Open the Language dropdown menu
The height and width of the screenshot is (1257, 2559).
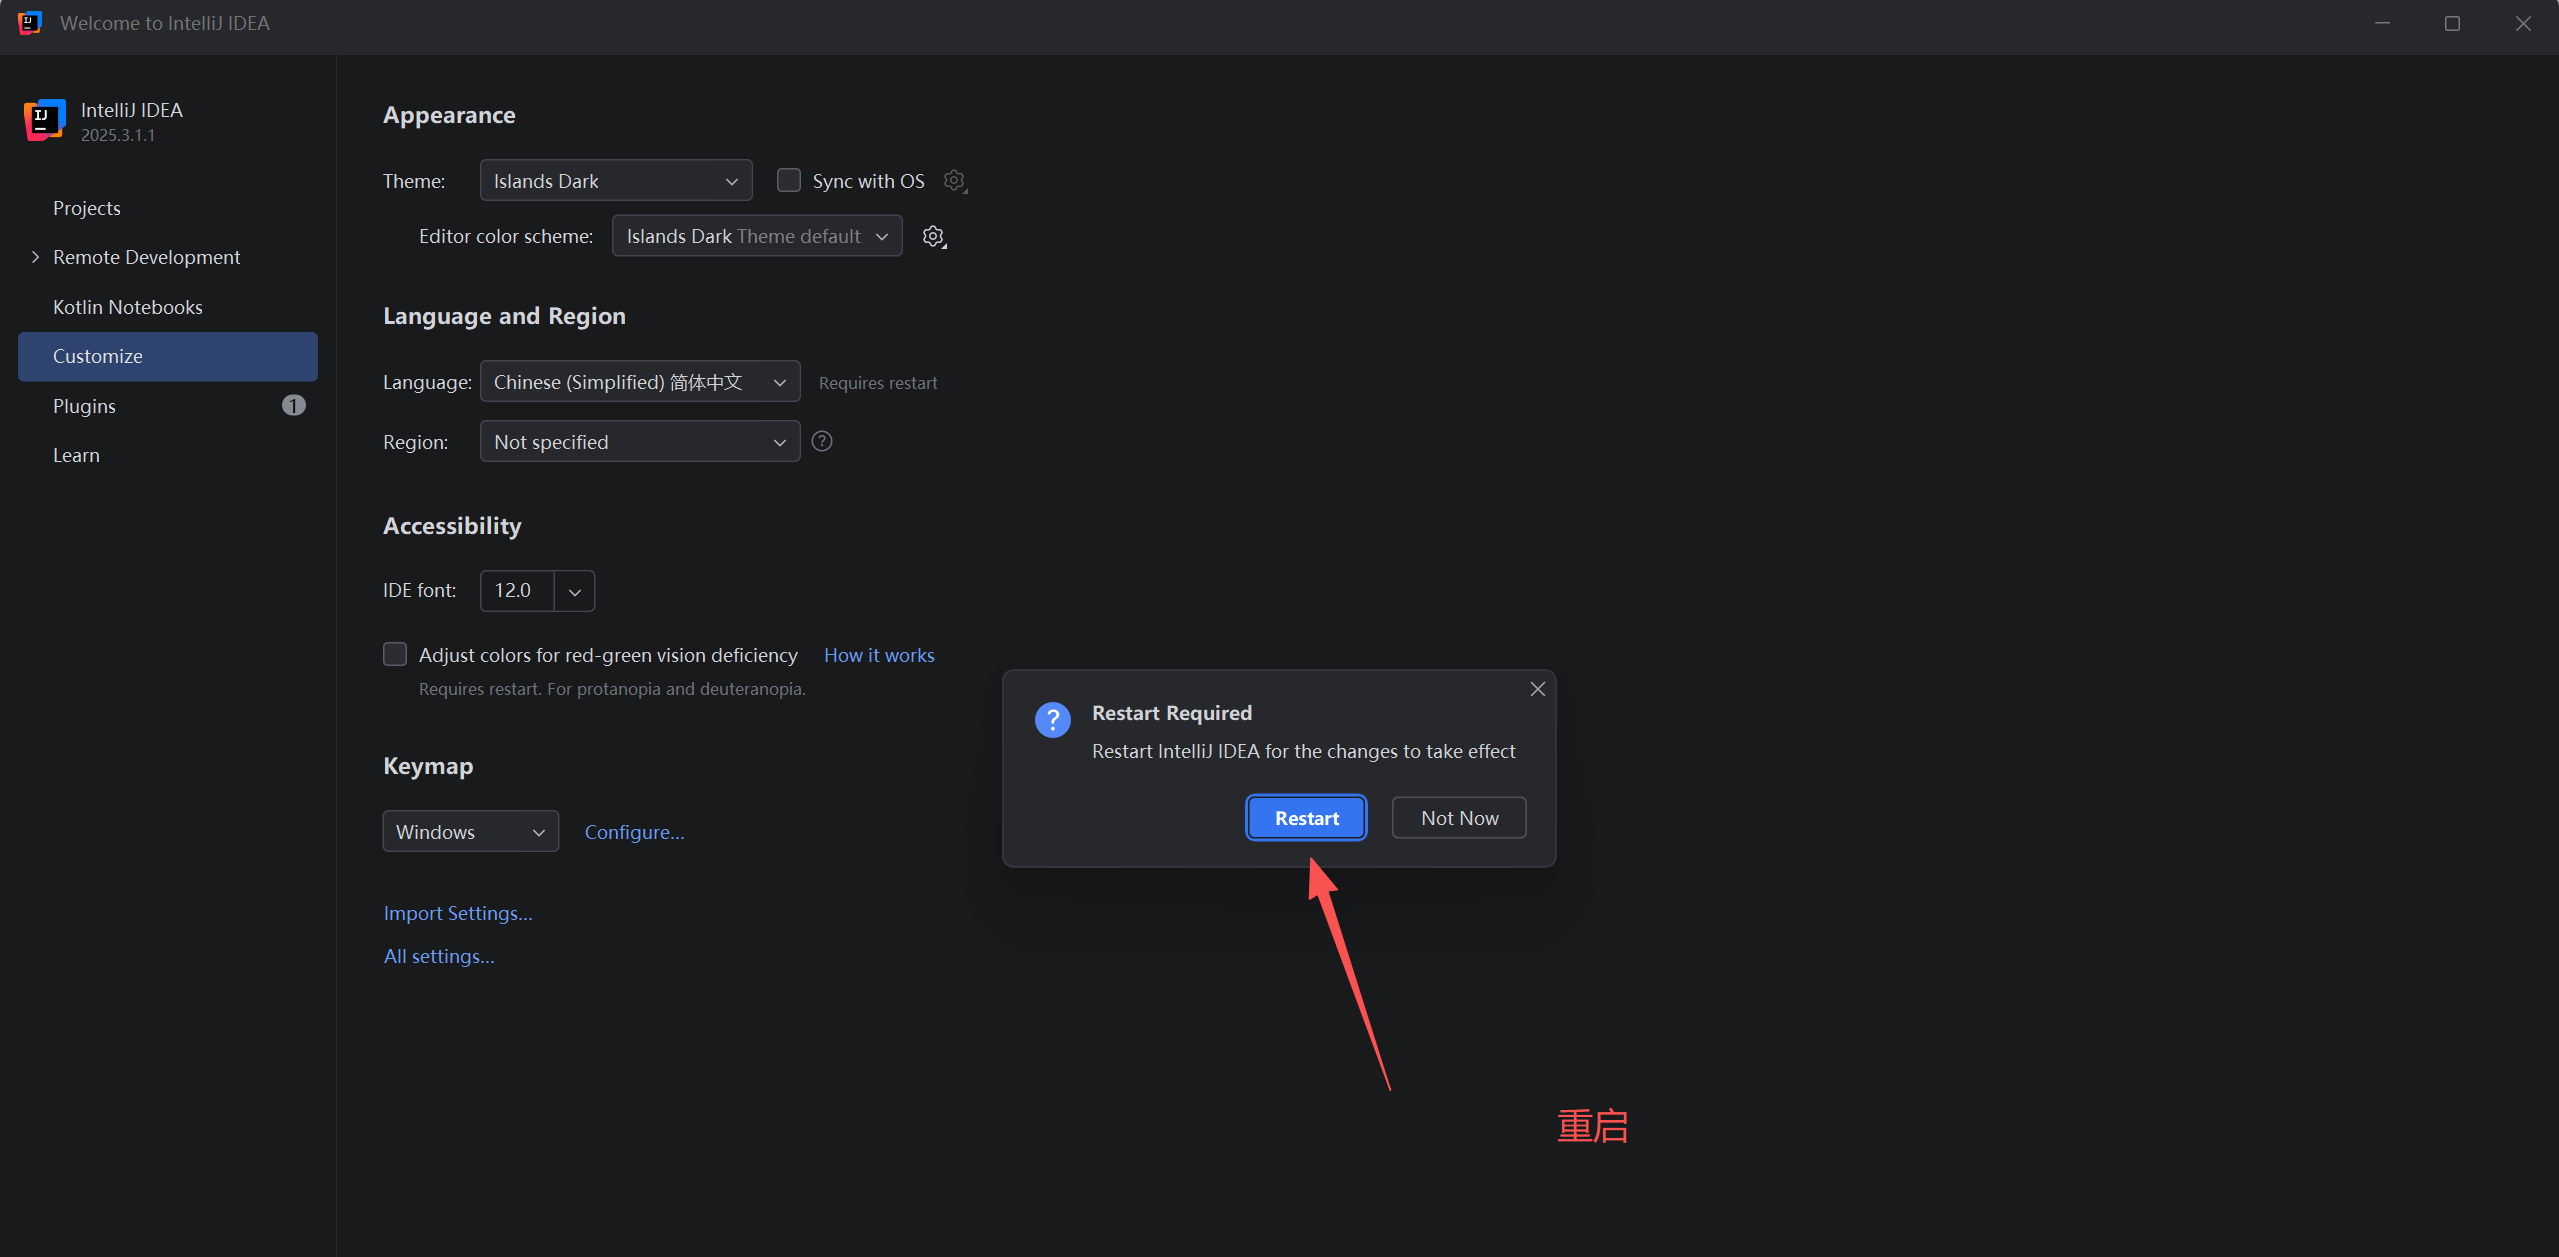click(639, 382)
